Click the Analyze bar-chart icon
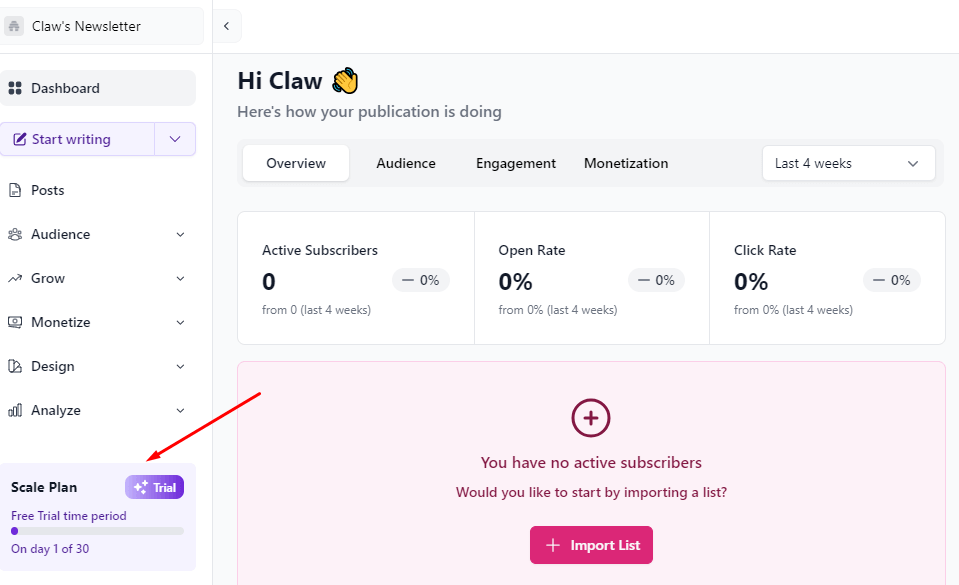Image resolution: width=959 pixels, height=585 pixels. (x=15, y=410)
